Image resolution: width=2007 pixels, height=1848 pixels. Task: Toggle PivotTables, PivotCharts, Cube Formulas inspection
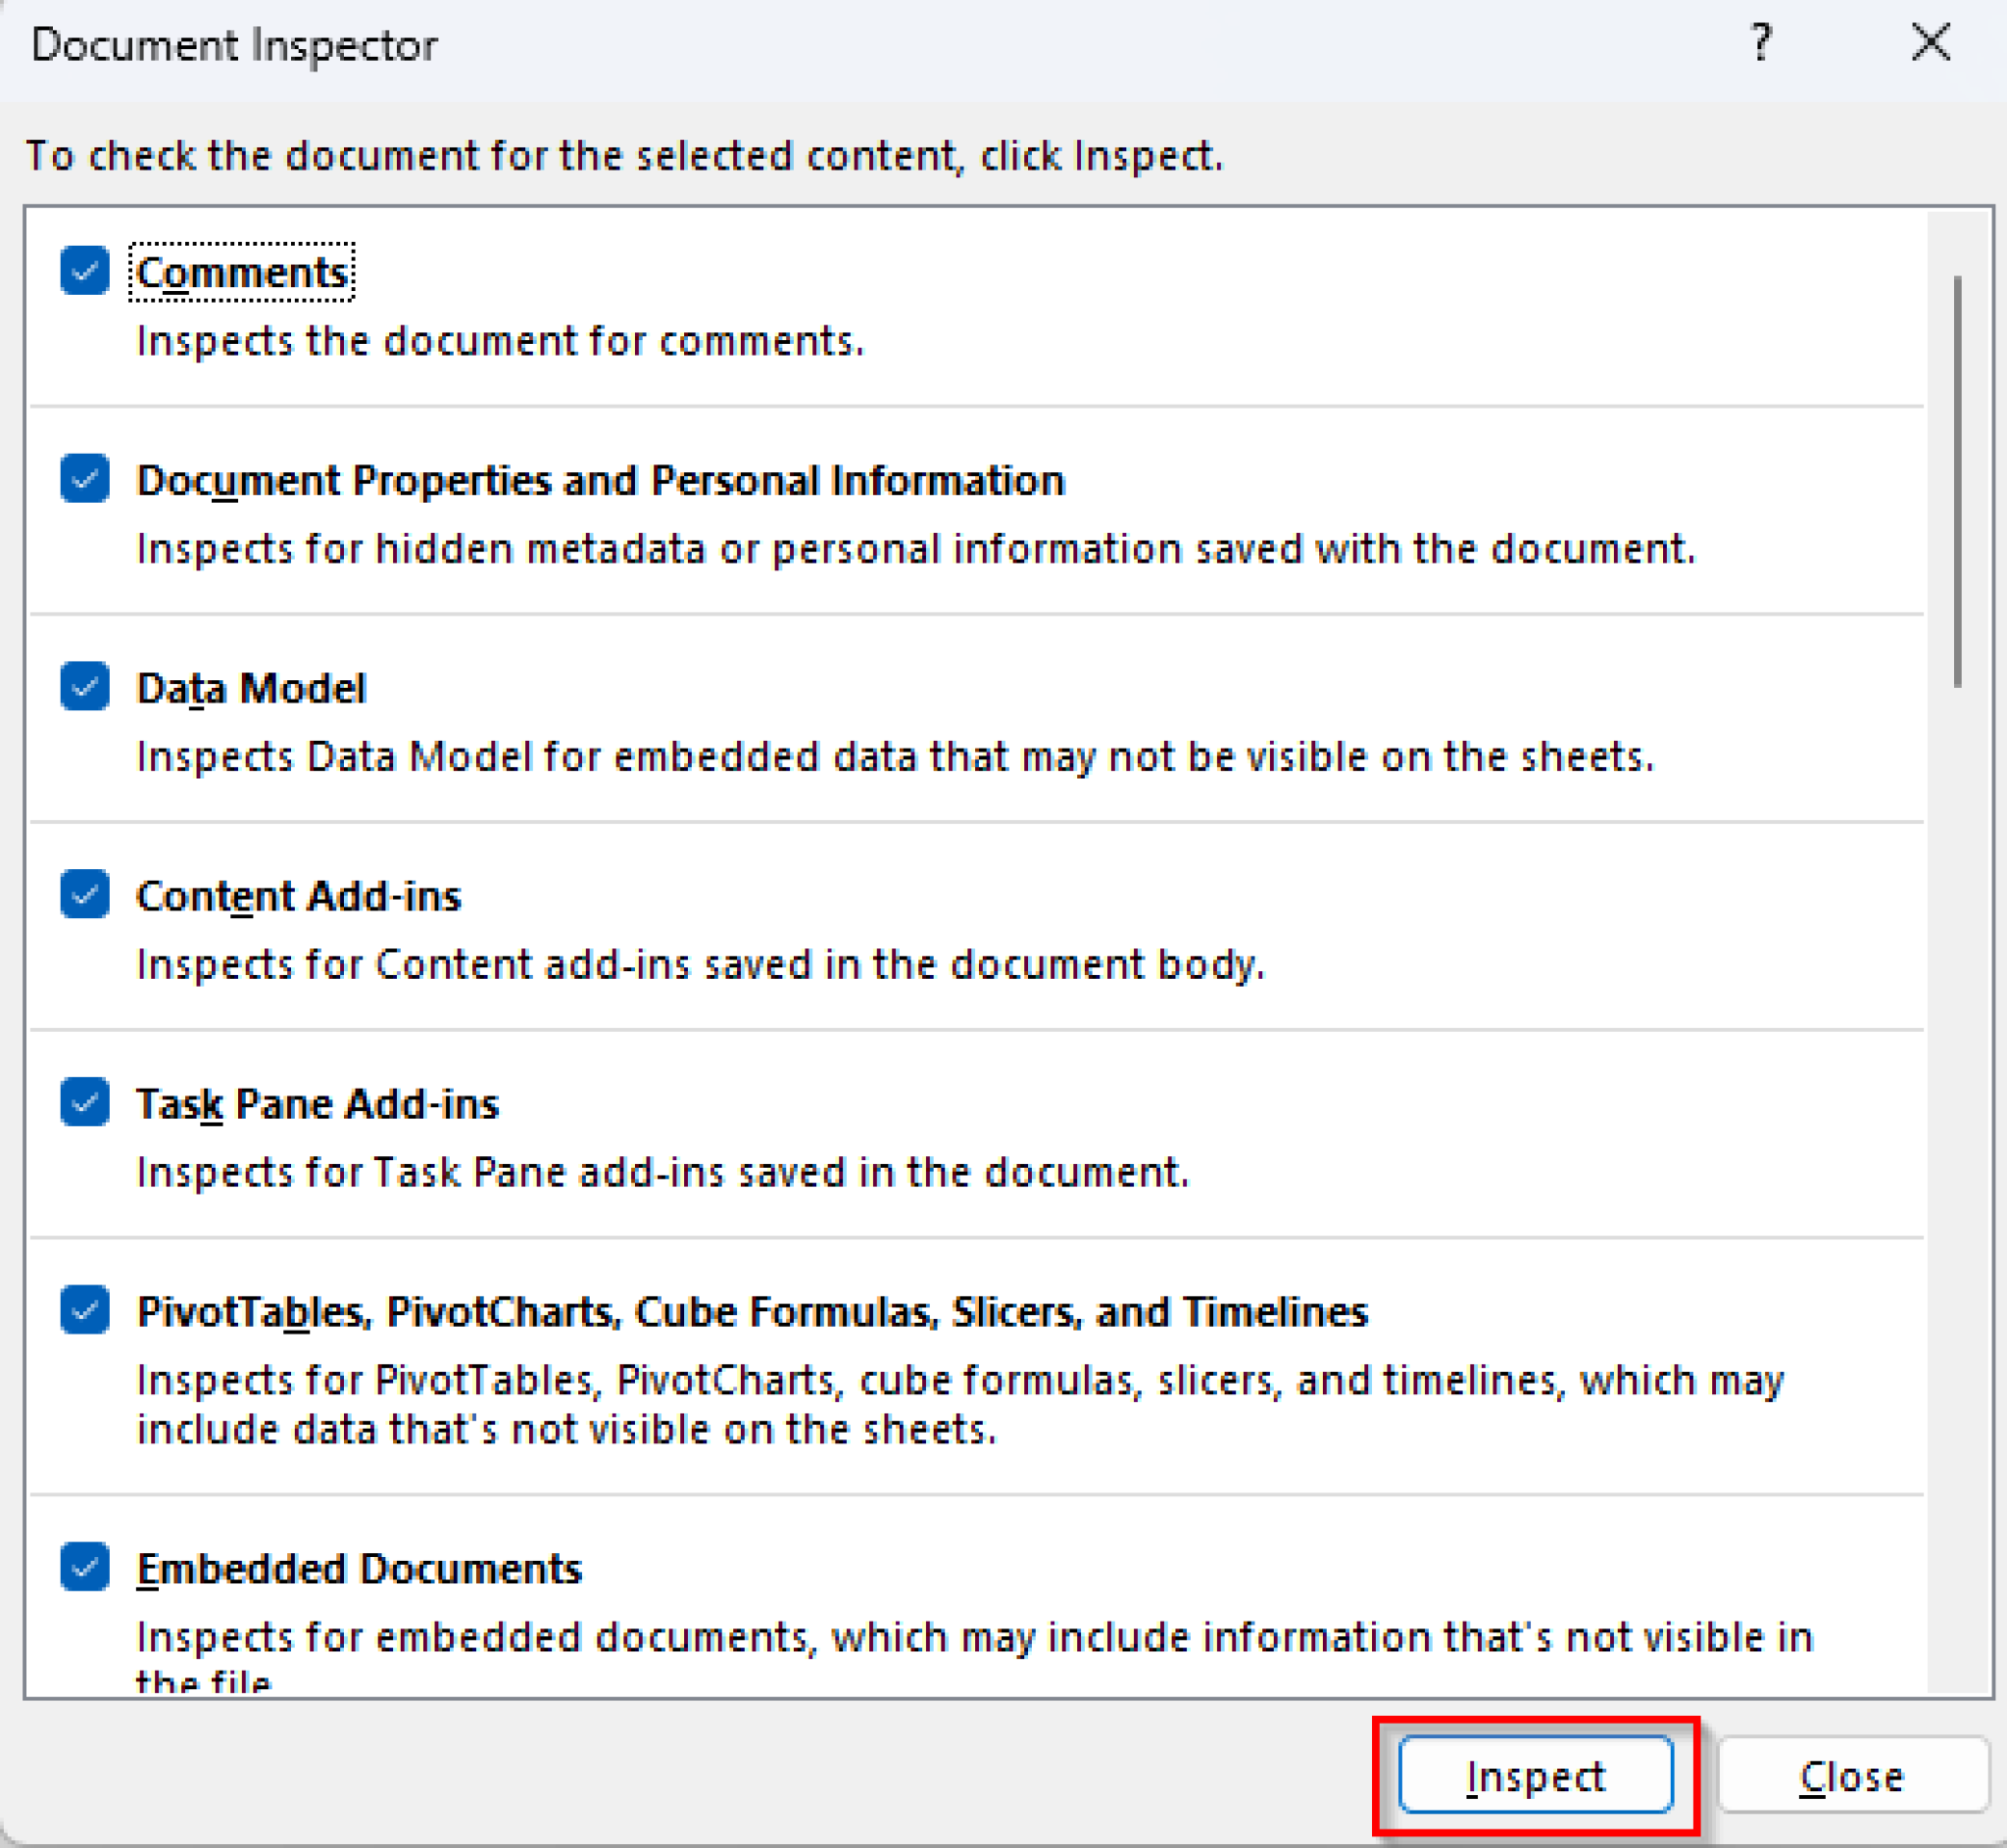(84, 1311)
